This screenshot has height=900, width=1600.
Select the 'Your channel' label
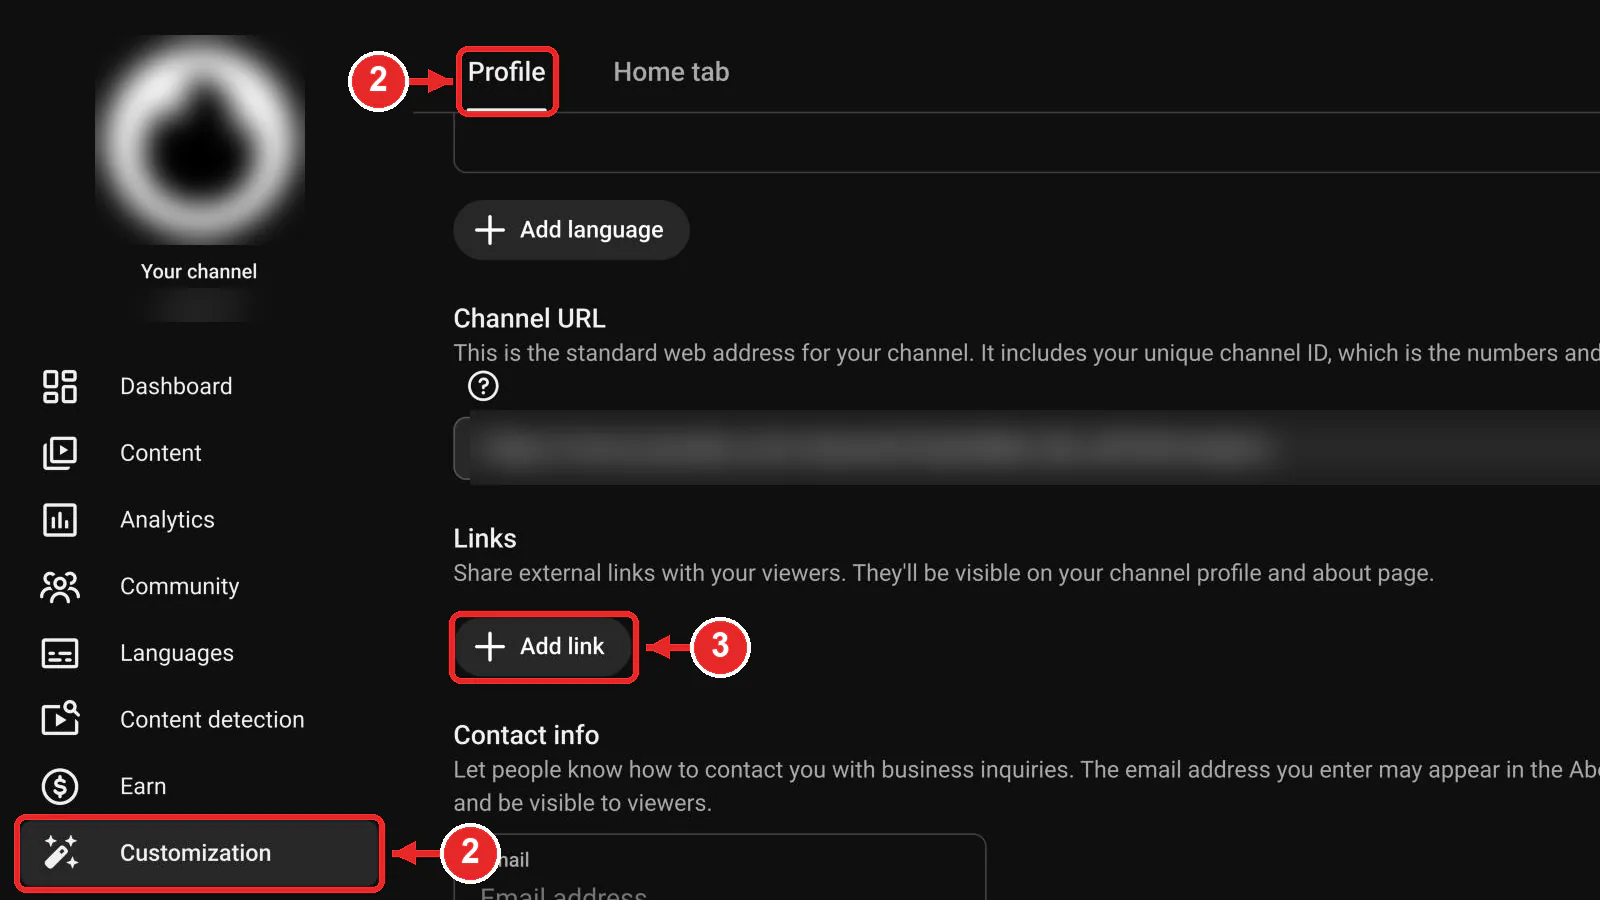(x=199, y=272)
